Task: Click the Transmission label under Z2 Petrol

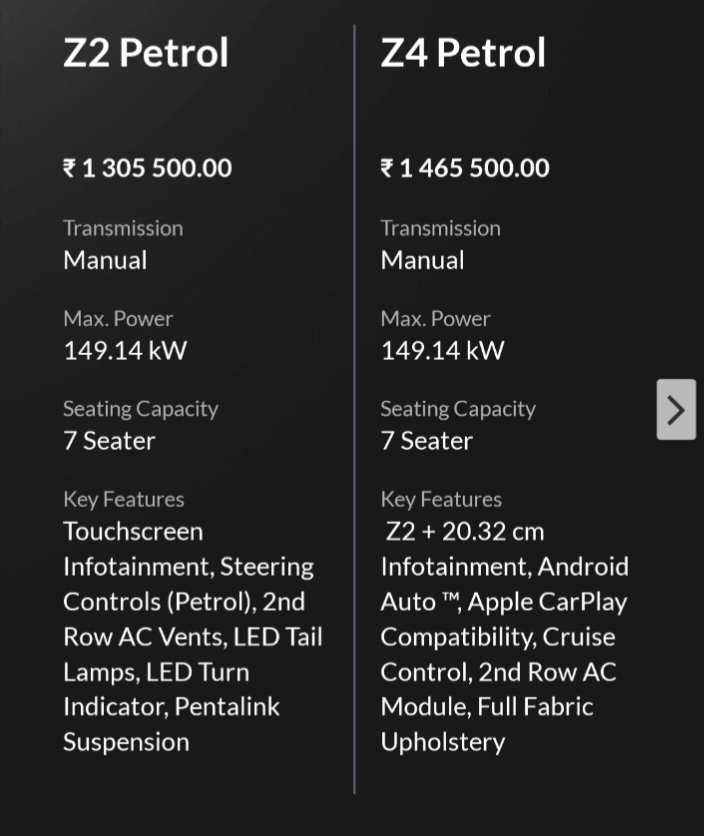Action: tap(123, 228)
